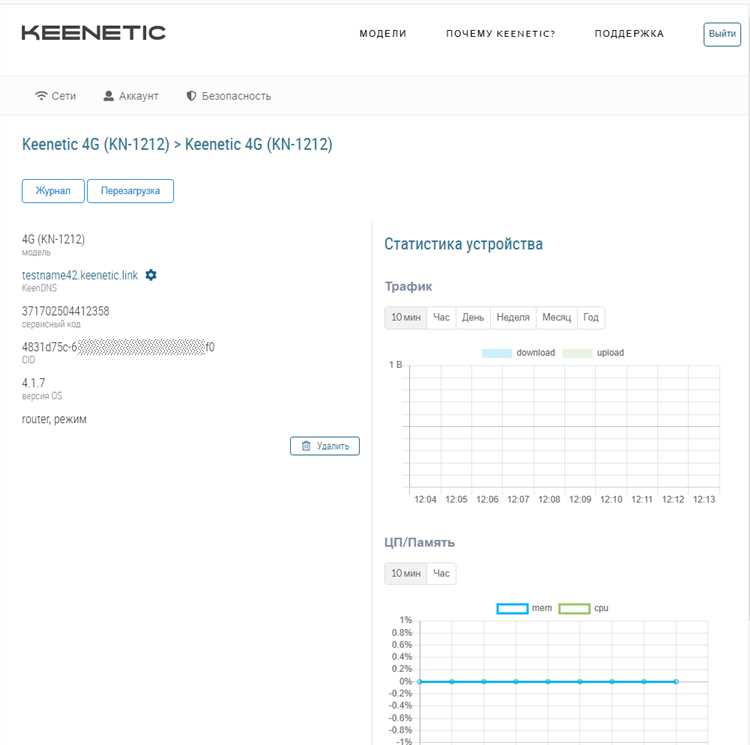Click router, режим text
Image resolution: width=750 pixels, height=745 pixels.
coord(54,419)
